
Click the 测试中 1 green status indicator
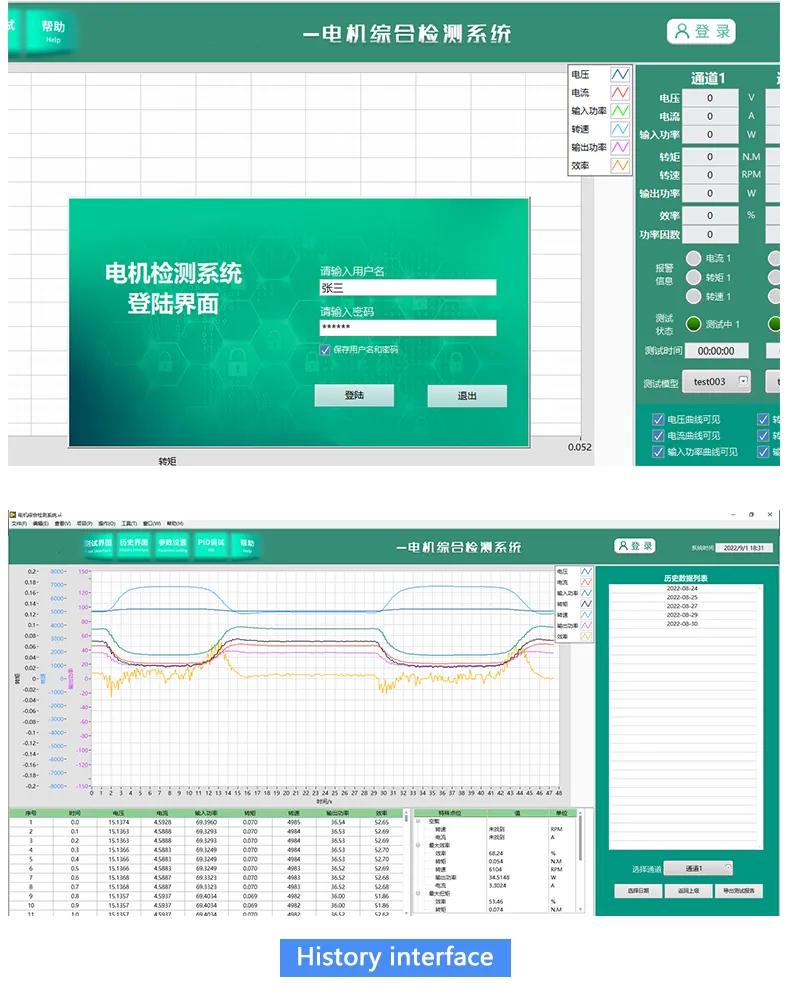693,324
